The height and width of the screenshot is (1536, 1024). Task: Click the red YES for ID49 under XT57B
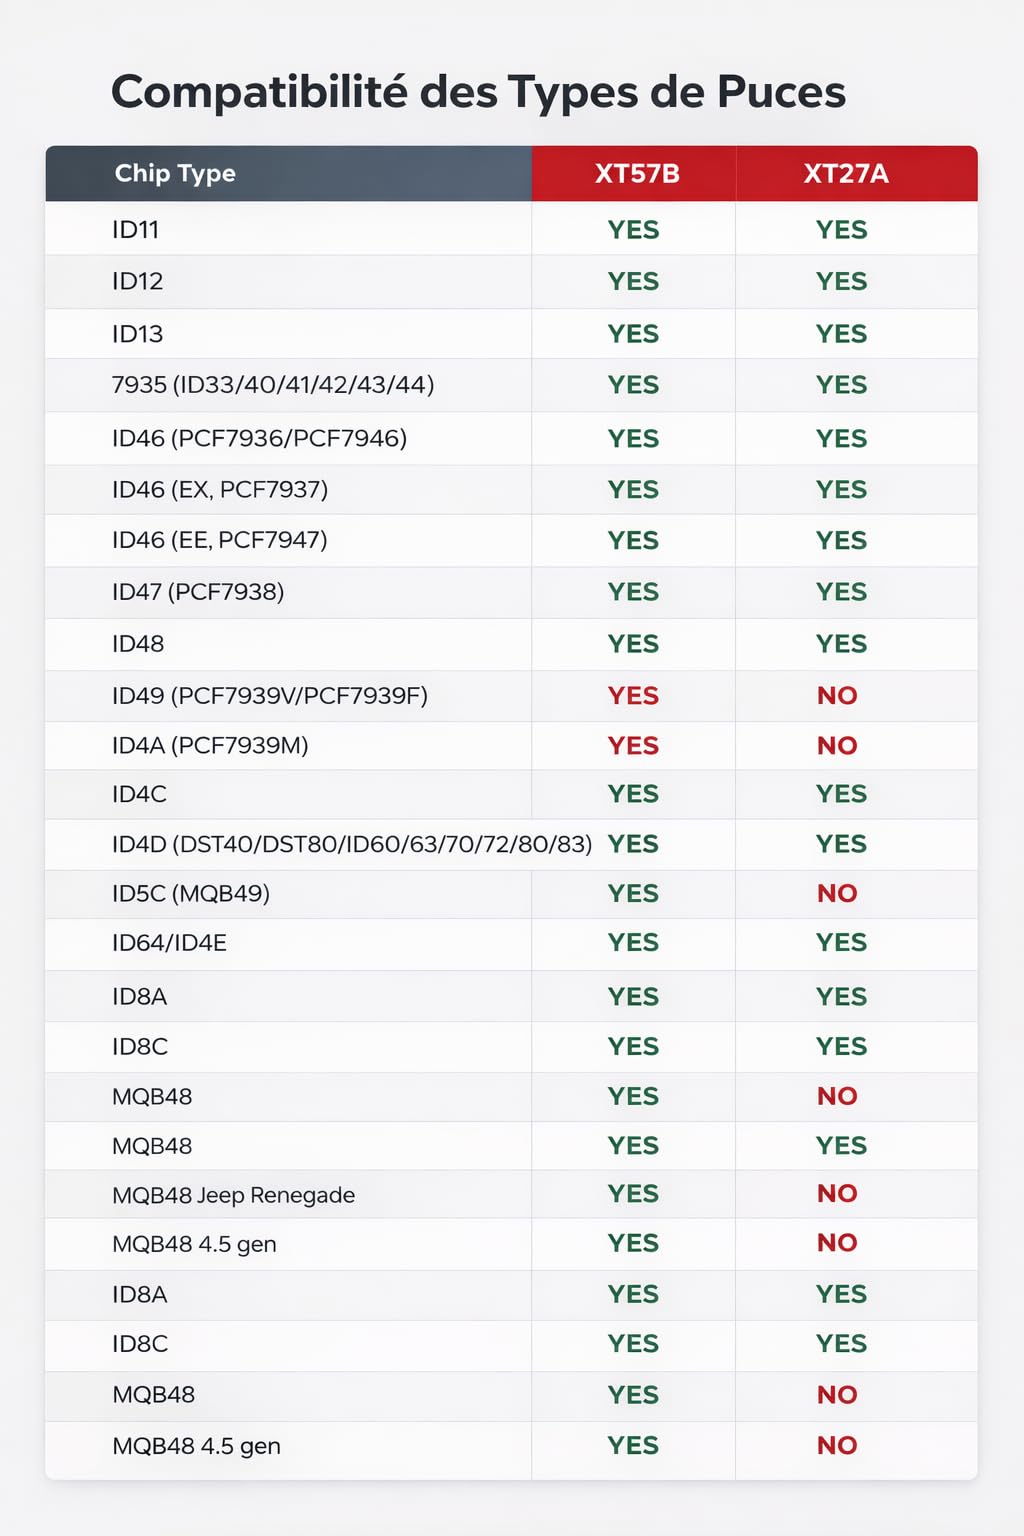click(x=633, y=695)
